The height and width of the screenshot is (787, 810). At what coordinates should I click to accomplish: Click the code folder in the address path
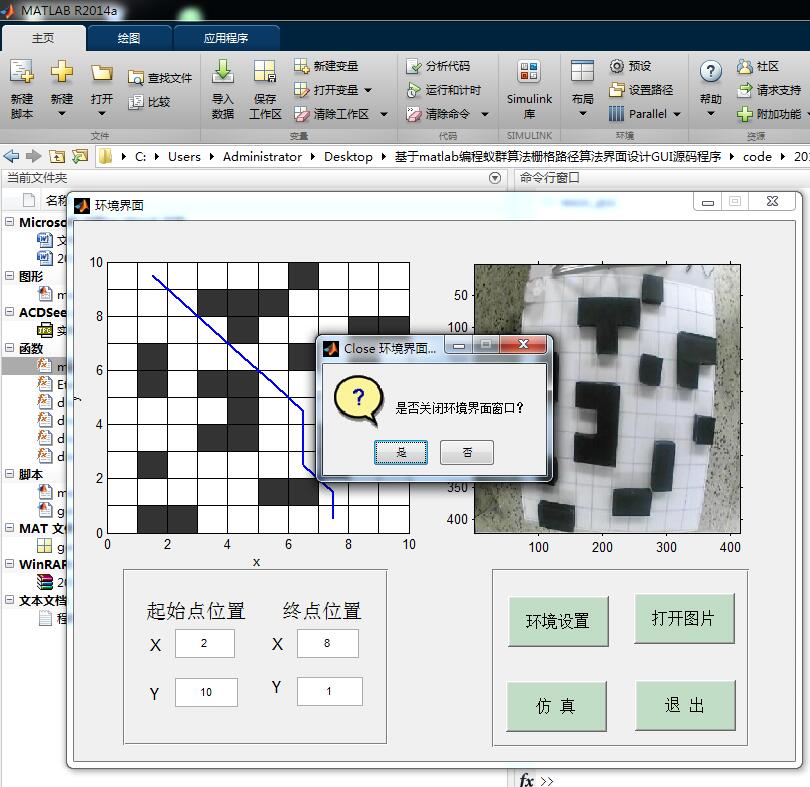coord(757,157)
